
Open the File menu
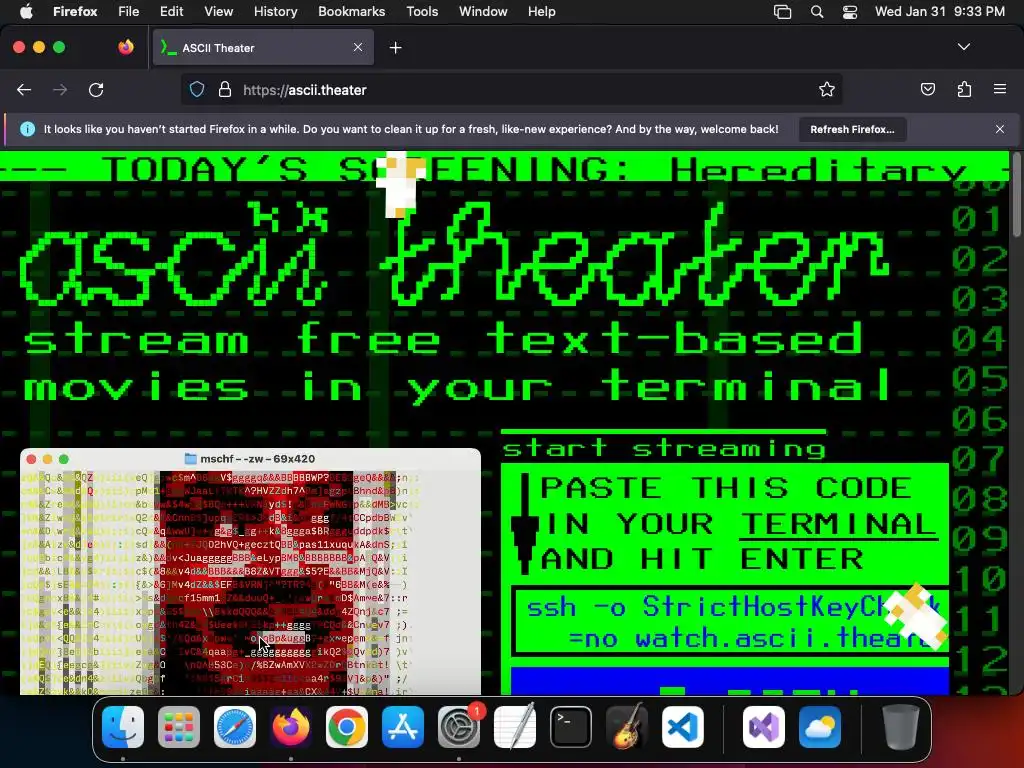pos(129,12)
